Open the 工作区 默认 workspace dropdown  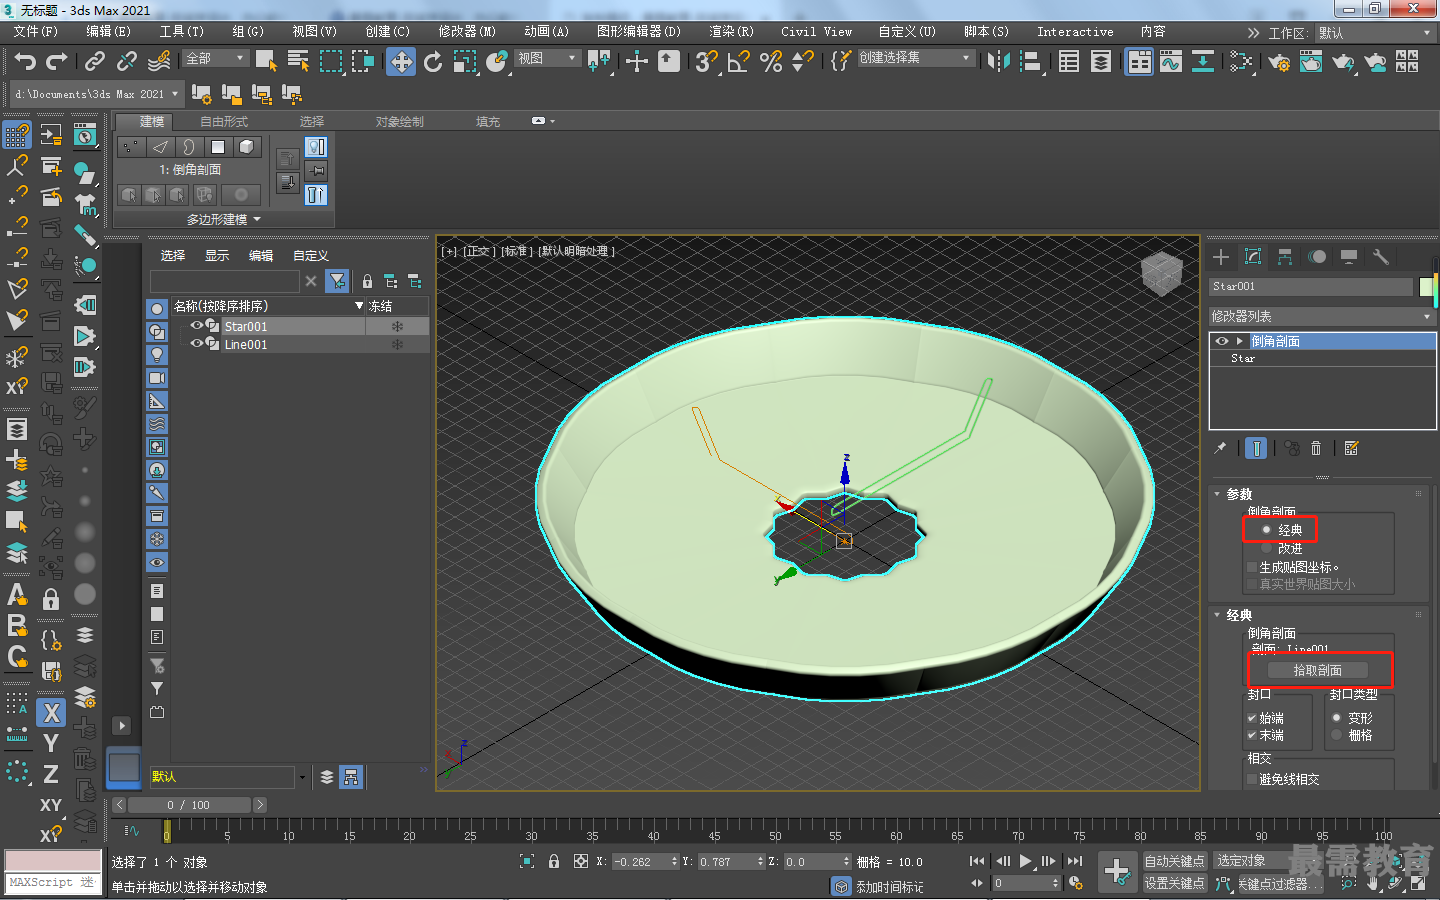pyautogui.click(x=1375, y=33)
